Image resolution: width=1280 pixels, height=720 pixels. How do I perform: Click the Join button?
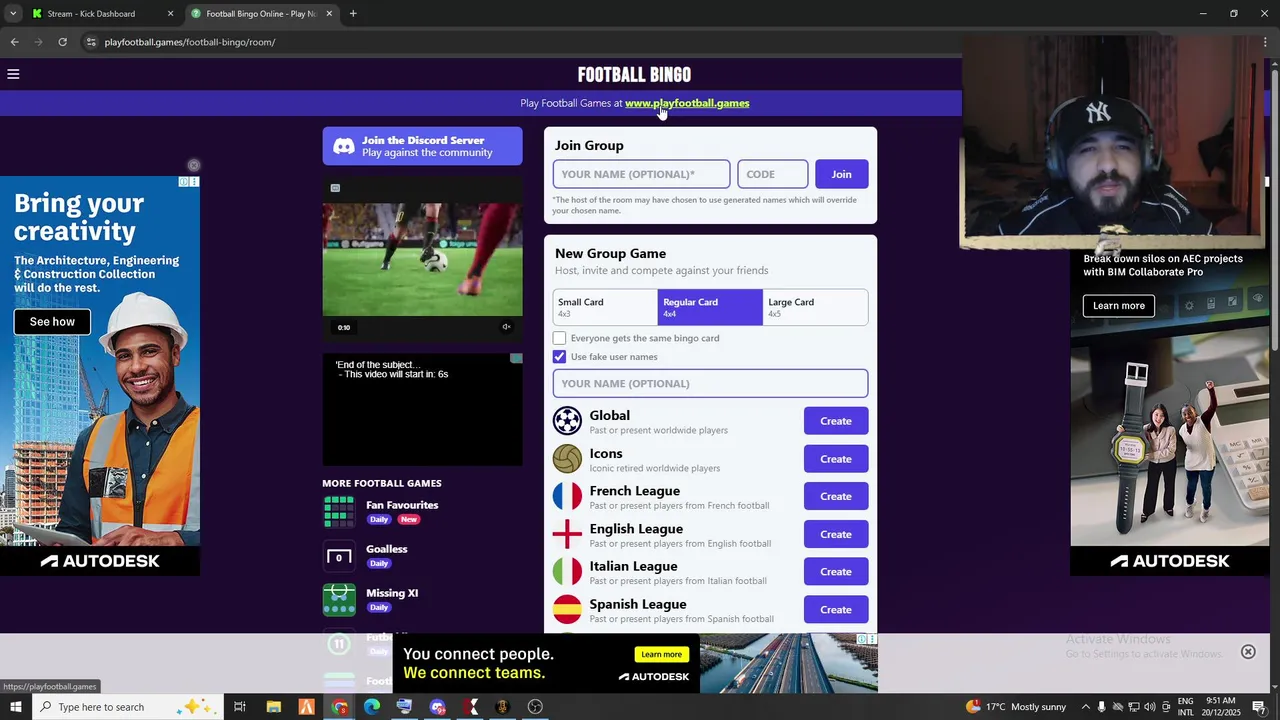[x=841, y=174]
